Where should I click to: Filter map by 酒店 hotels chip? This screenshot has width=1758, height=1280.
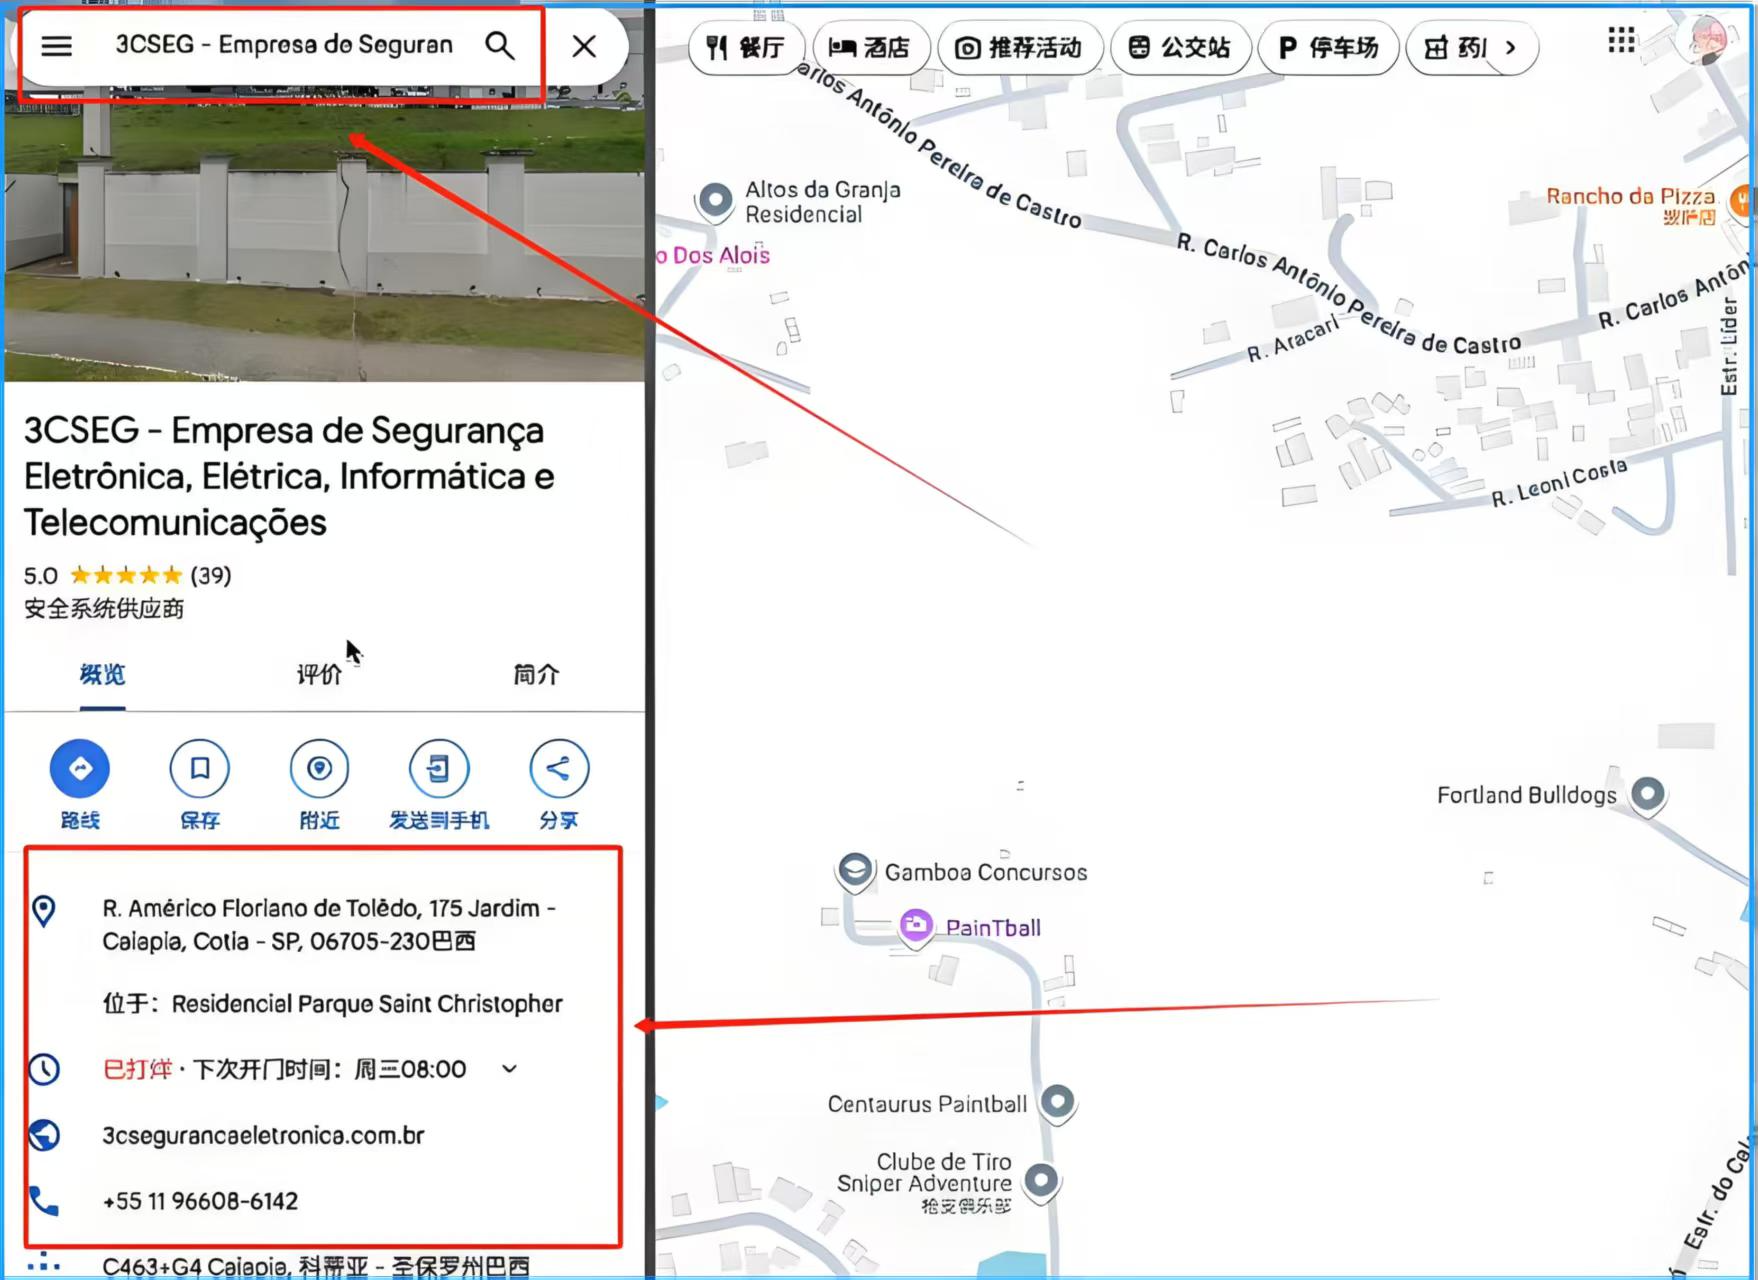871,47
